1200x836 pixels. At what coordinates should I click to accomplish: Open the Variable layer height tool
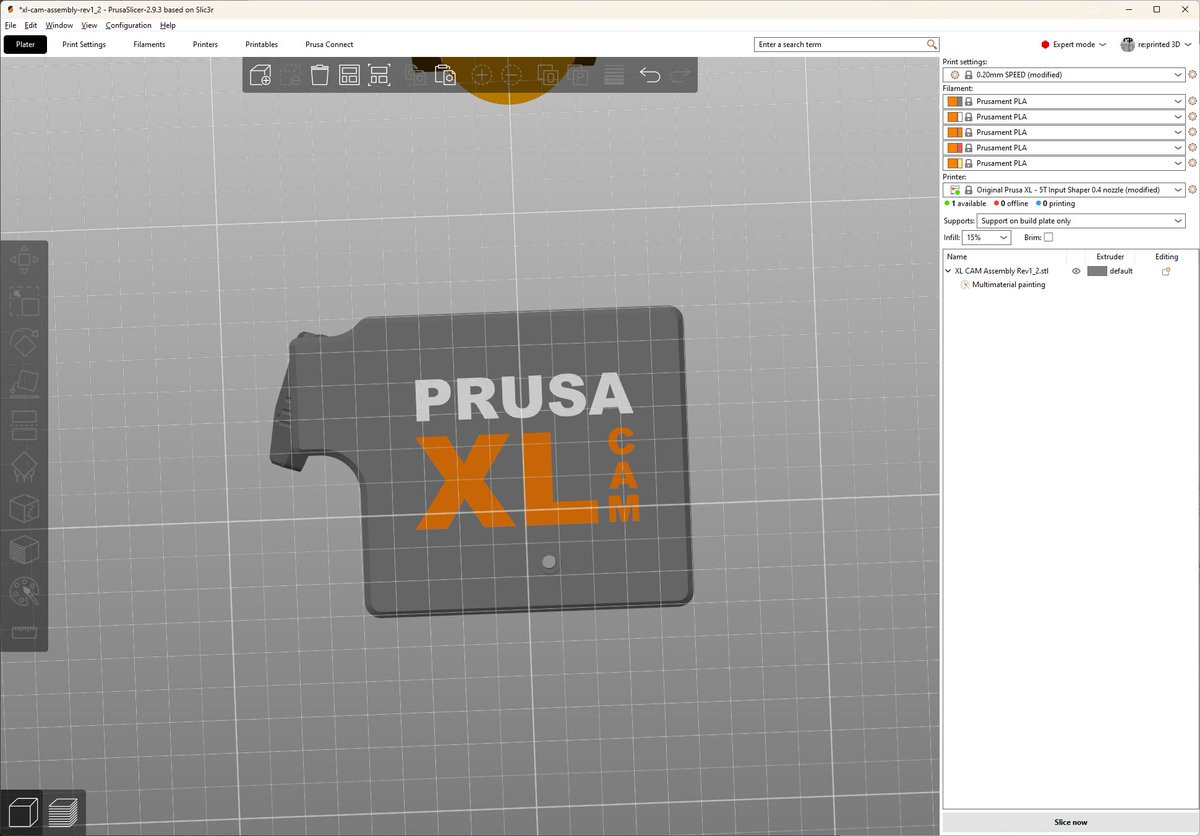coord(614,75)
